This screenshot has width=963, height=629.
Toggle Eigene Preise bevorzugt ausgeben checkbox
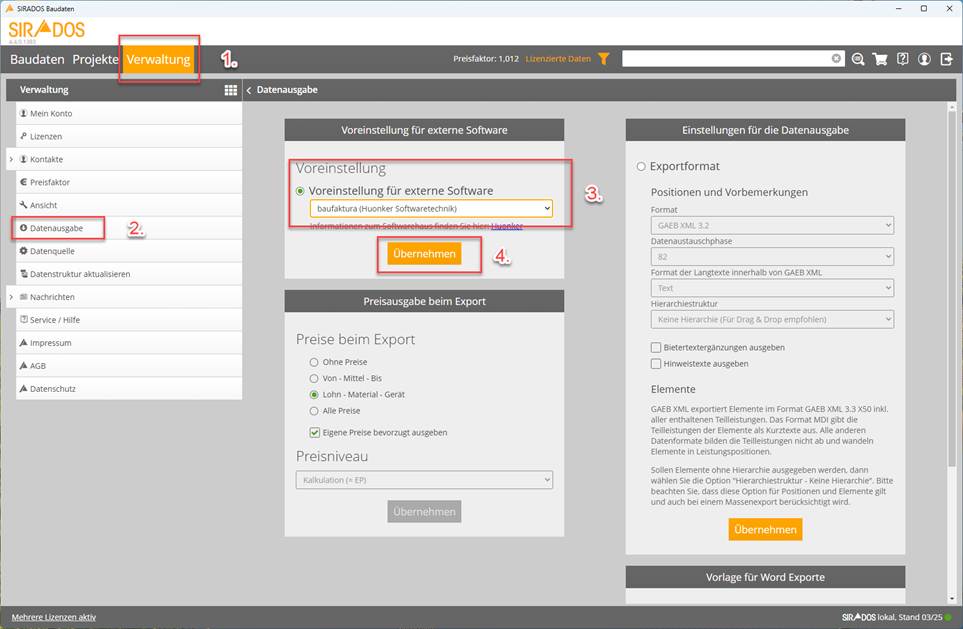[x=314, y=432]
